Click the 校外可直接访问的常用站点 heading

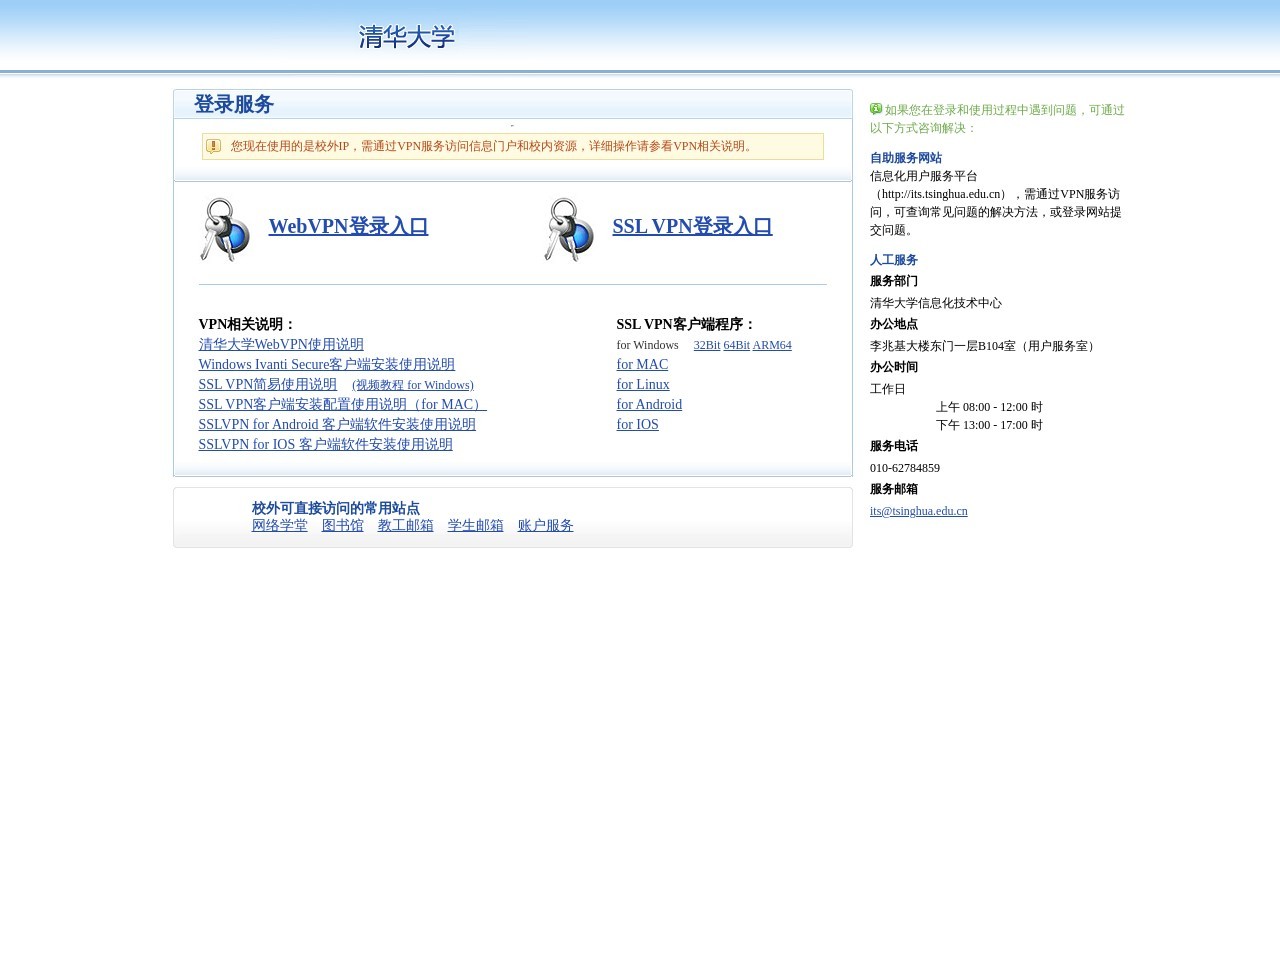pyautogui.click(x=336, y=508)
